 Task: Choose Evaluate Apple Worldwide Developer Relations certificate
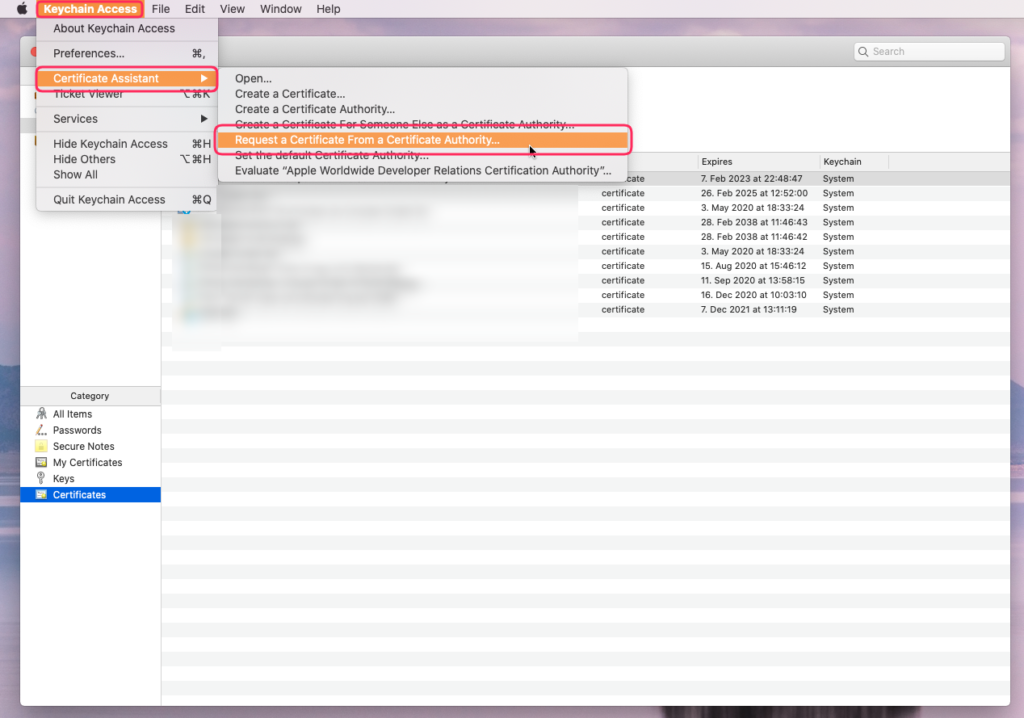point(423,171)
